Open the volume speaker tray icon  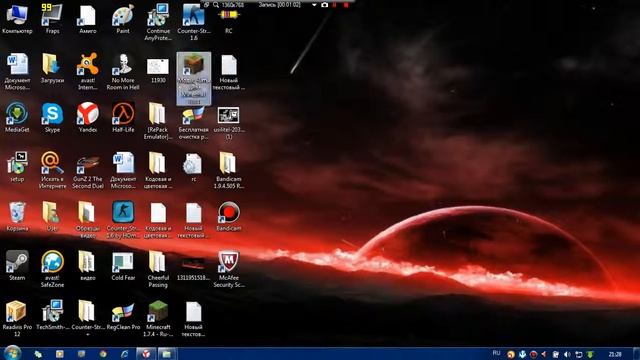coord(567,354)
